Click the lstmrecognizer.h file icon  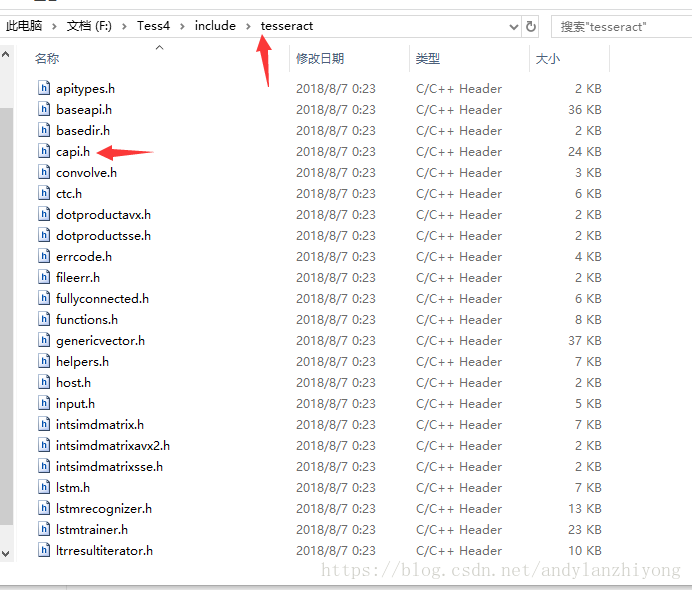(44, 508)
